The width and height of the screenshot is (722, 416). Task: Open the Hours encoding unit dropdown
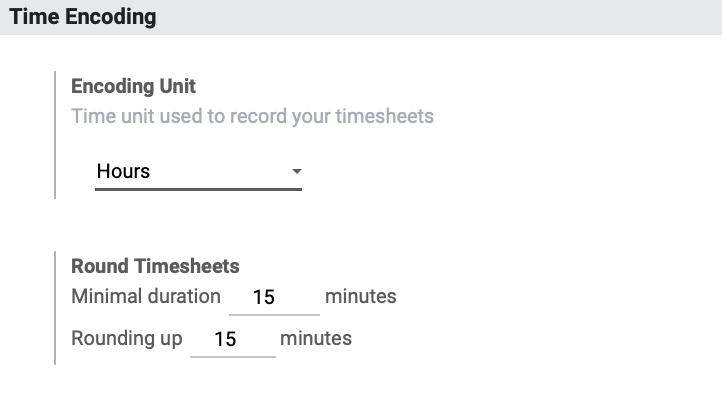pyautogui.click(x=198, y=172)
